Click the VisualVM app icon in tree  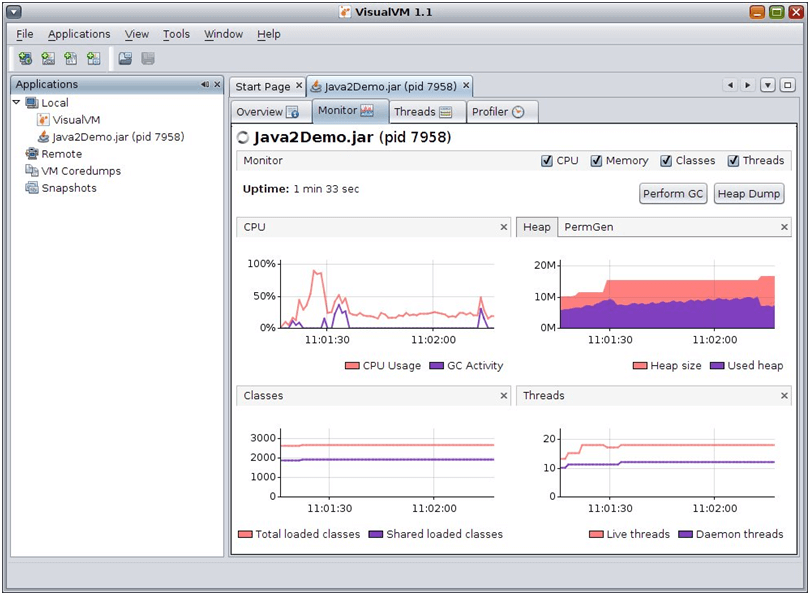coord(43,120)
